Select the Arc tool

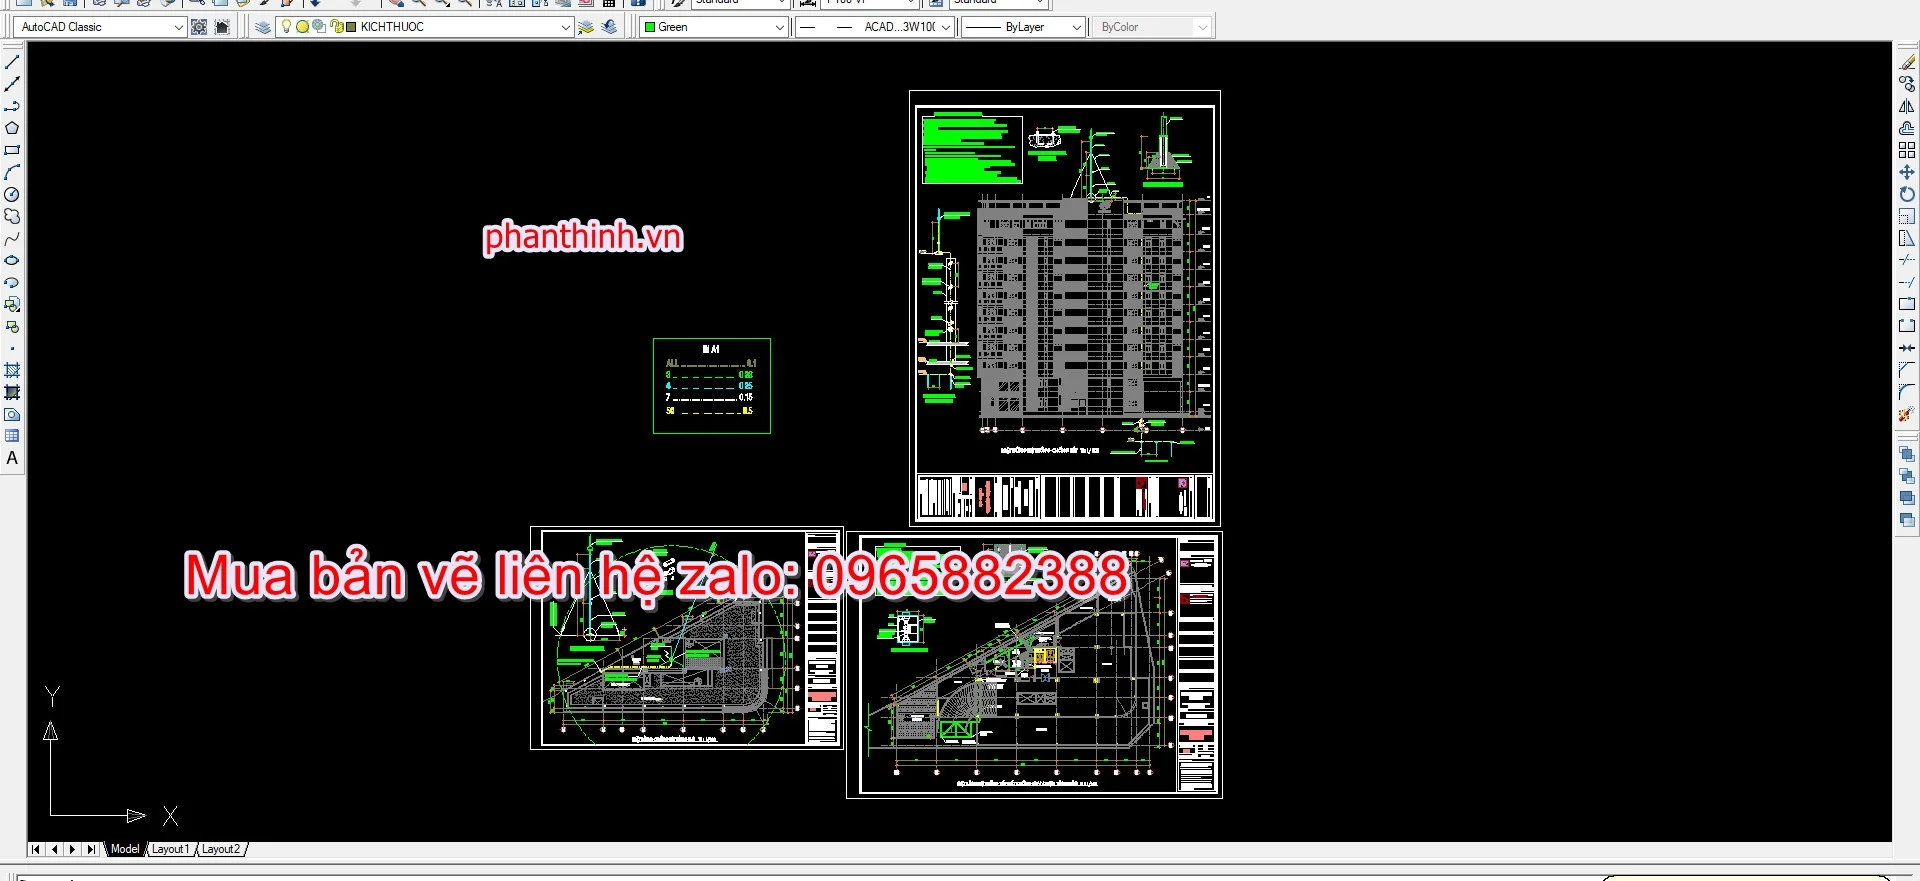12,172
